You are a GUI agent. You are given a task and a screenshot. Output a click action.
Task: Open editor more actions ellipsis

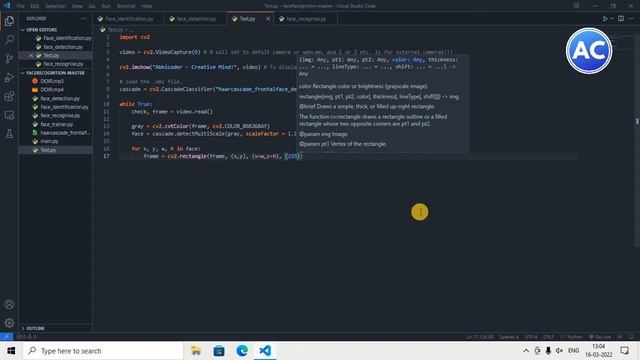click(x=631, y=18)
